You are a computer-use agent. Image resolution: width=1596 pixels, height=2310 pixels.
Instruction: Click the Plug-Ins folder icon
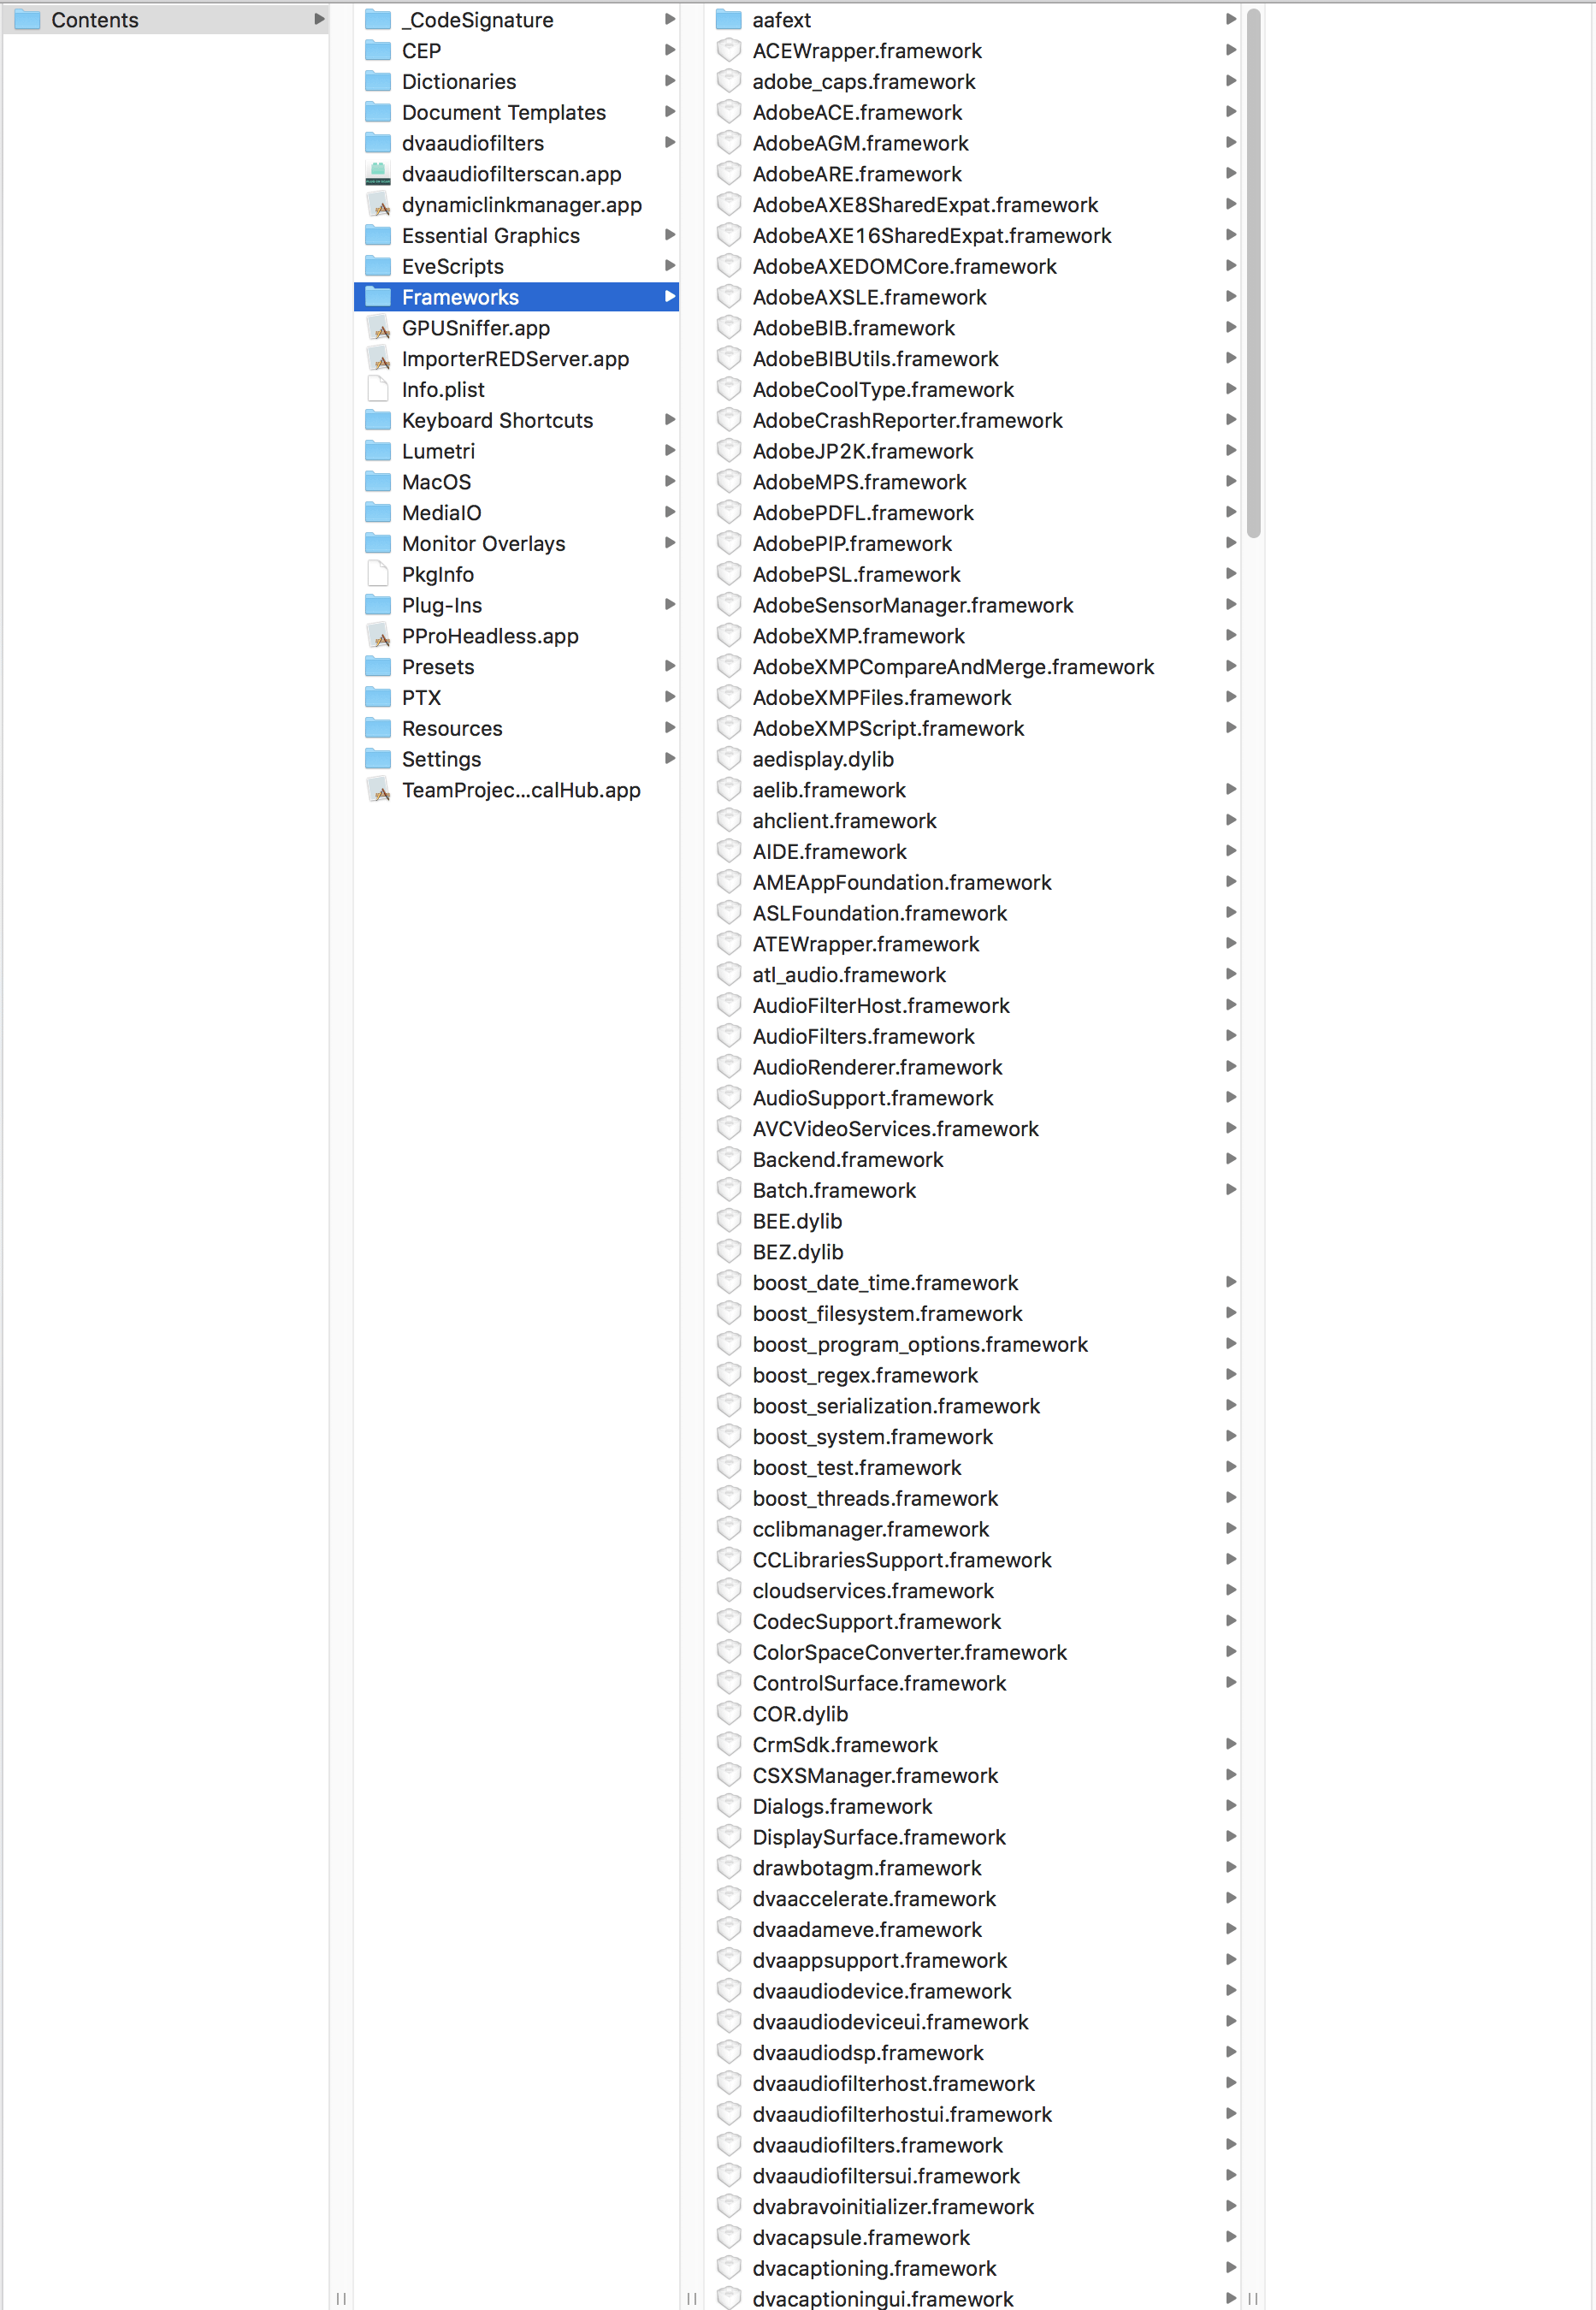coord(378,604)
